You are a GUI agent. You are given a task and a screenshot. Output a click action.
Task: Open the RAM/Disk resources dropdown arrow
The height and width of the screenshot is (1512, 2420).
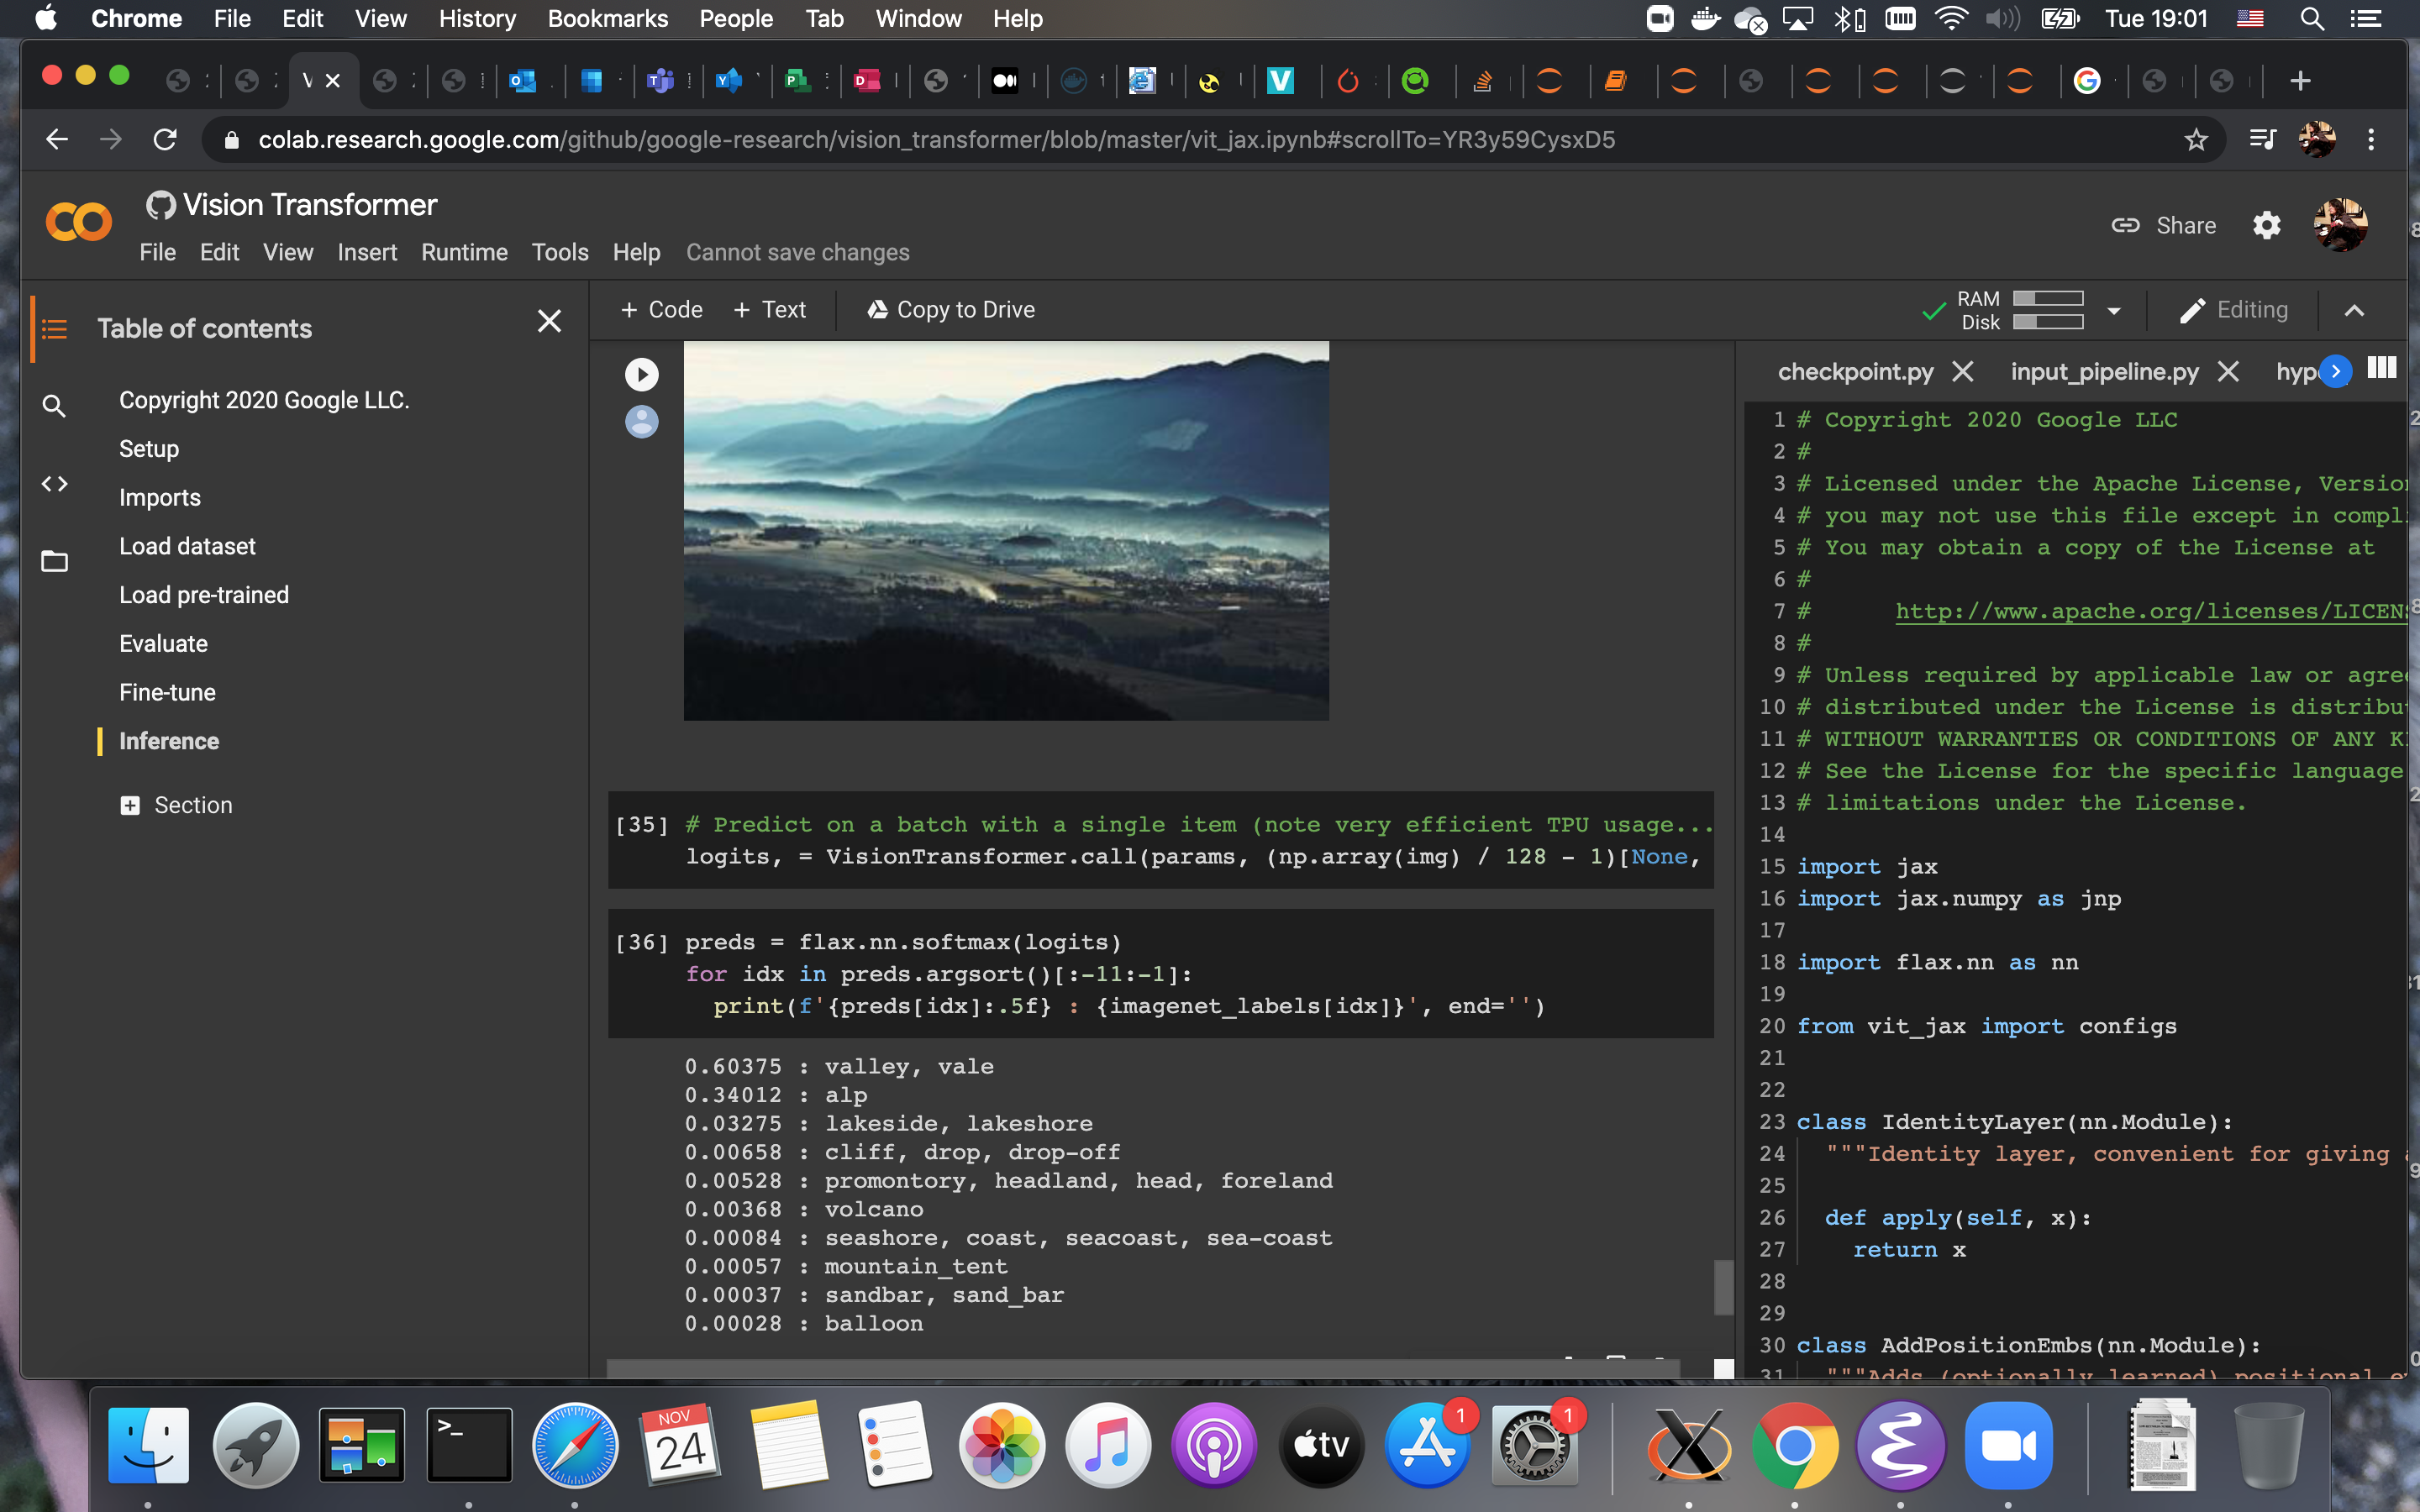[2114, 311]
